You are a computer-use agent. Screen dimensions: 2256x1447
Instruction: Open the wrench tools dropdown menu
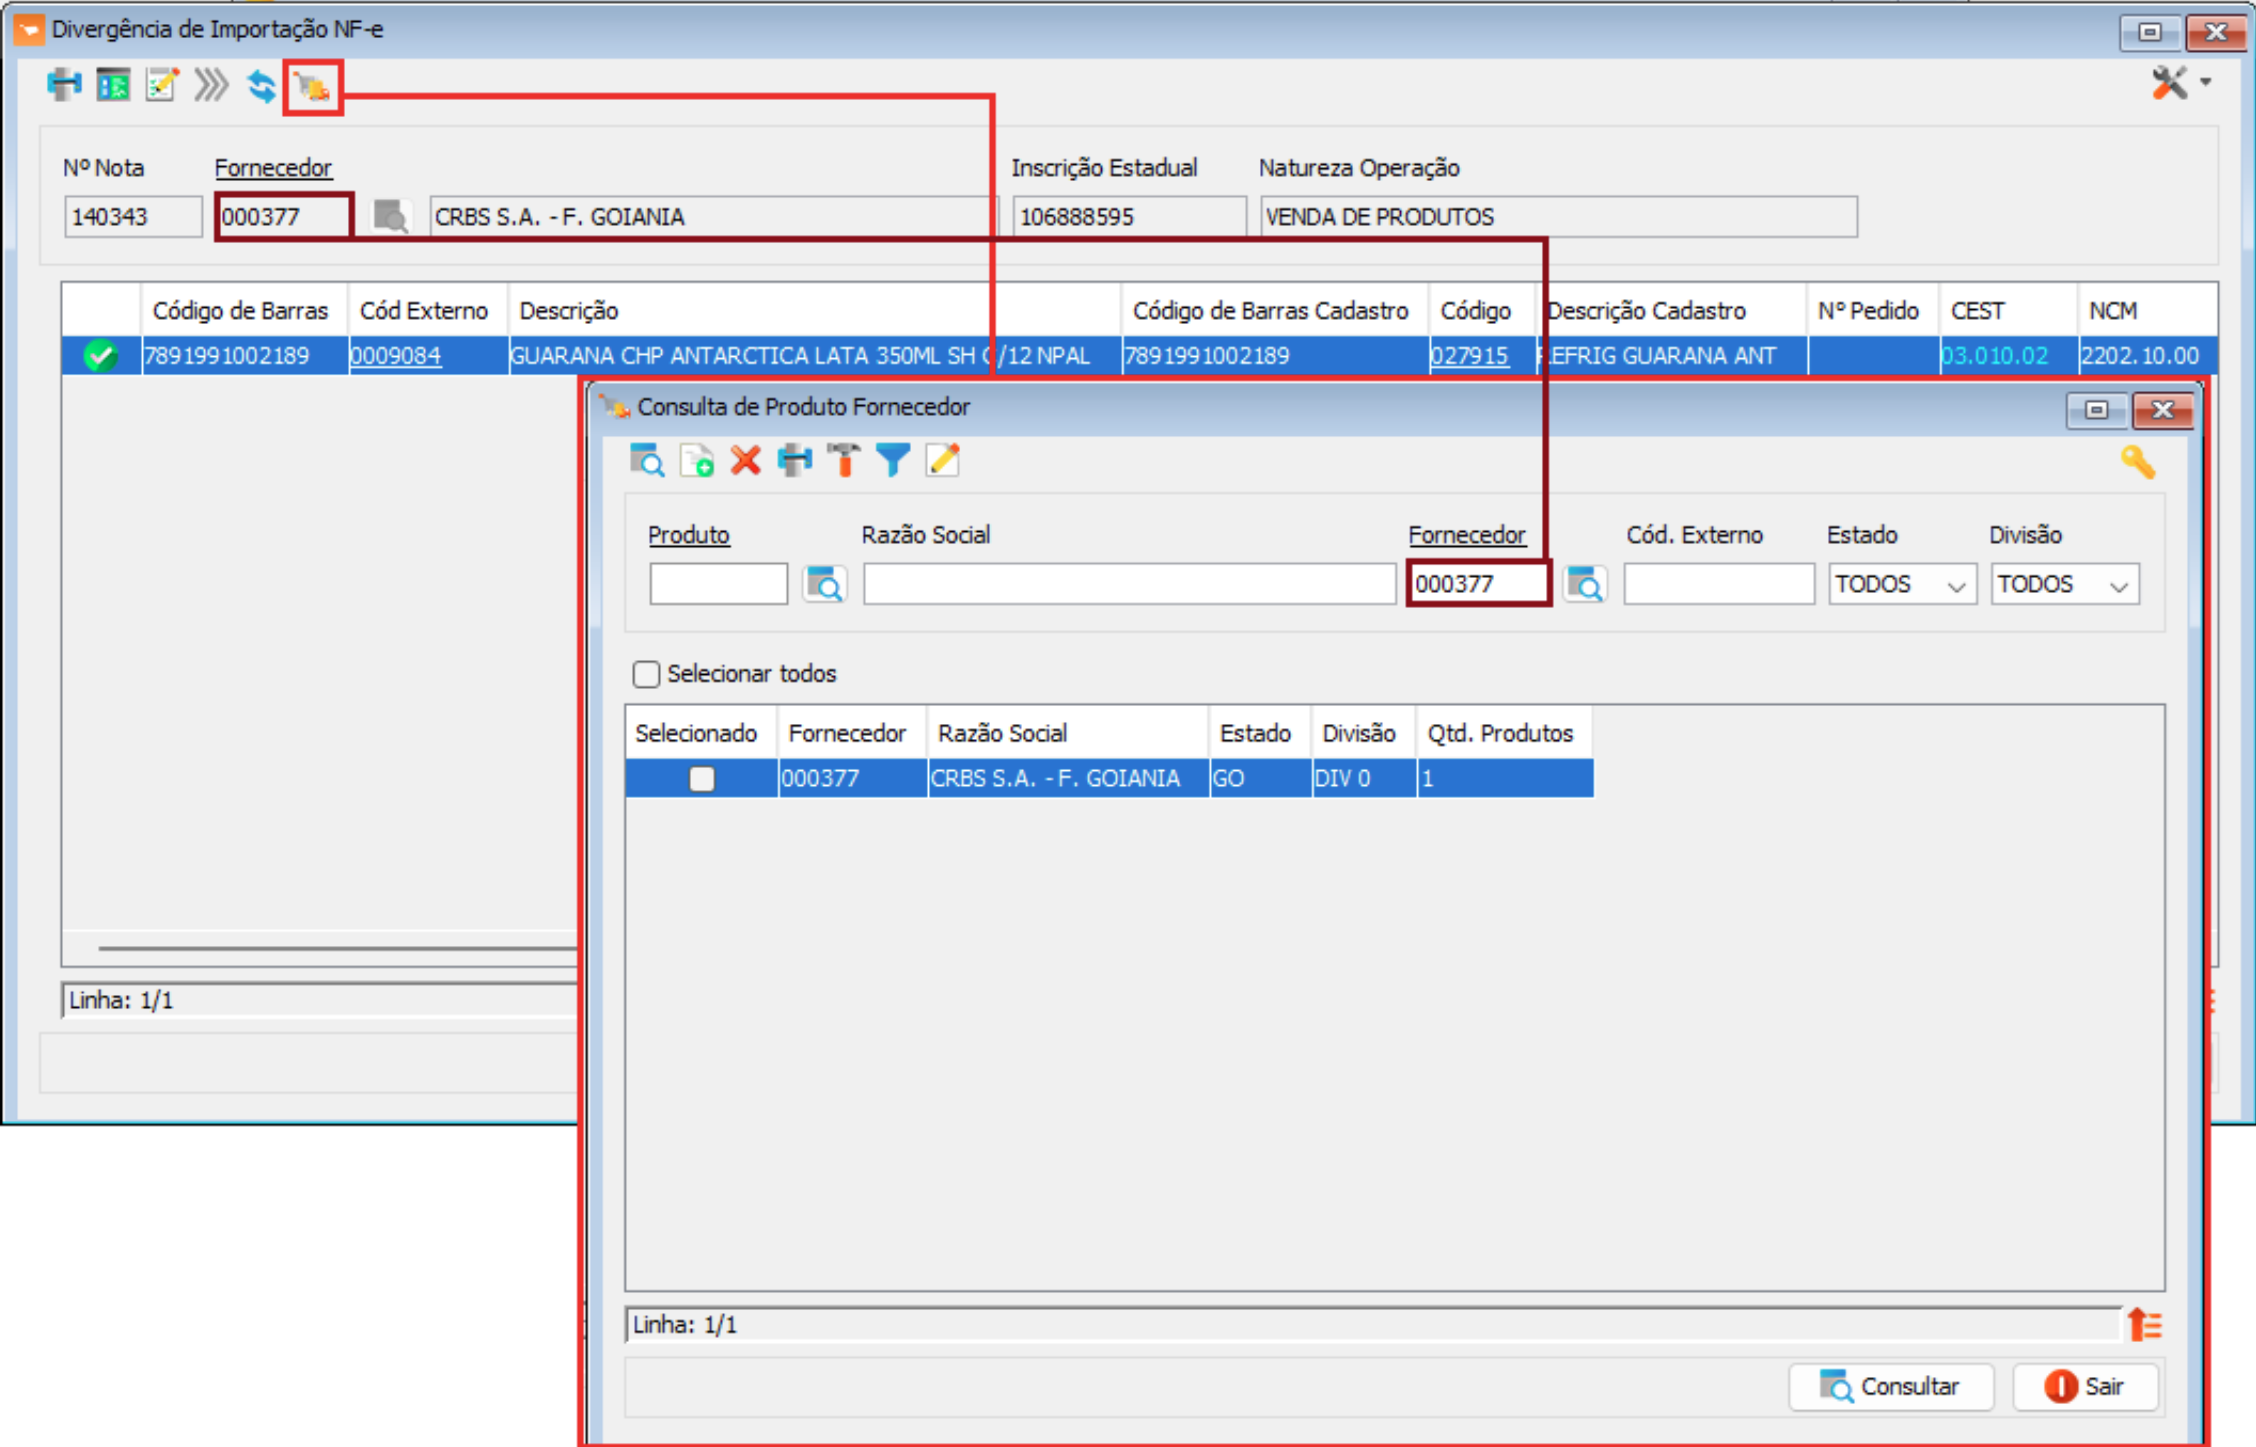click(x=2180, y=84)
